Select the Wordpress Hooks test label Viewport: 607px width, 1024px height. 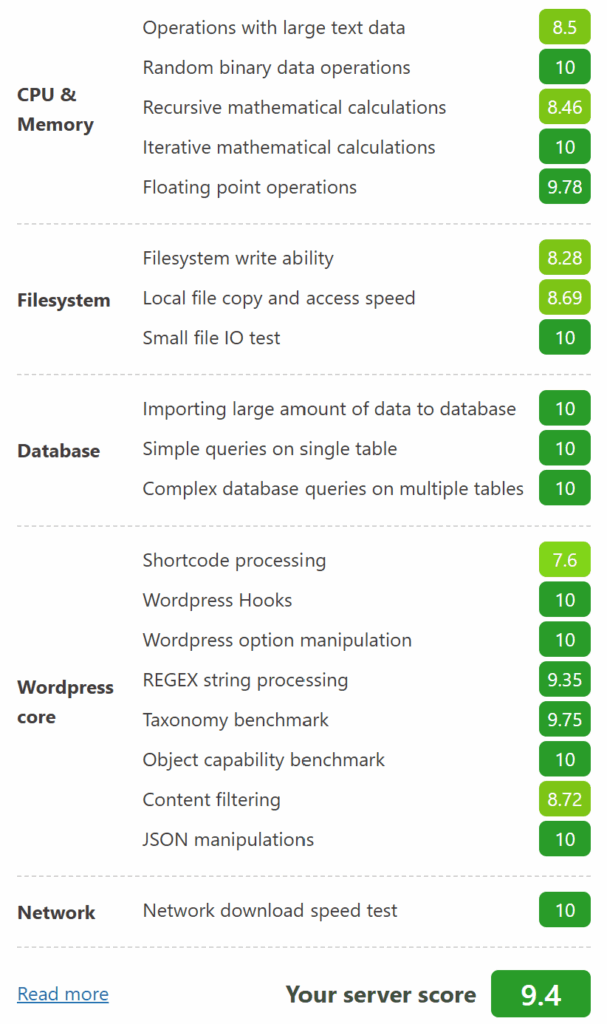tap(217, 600)
